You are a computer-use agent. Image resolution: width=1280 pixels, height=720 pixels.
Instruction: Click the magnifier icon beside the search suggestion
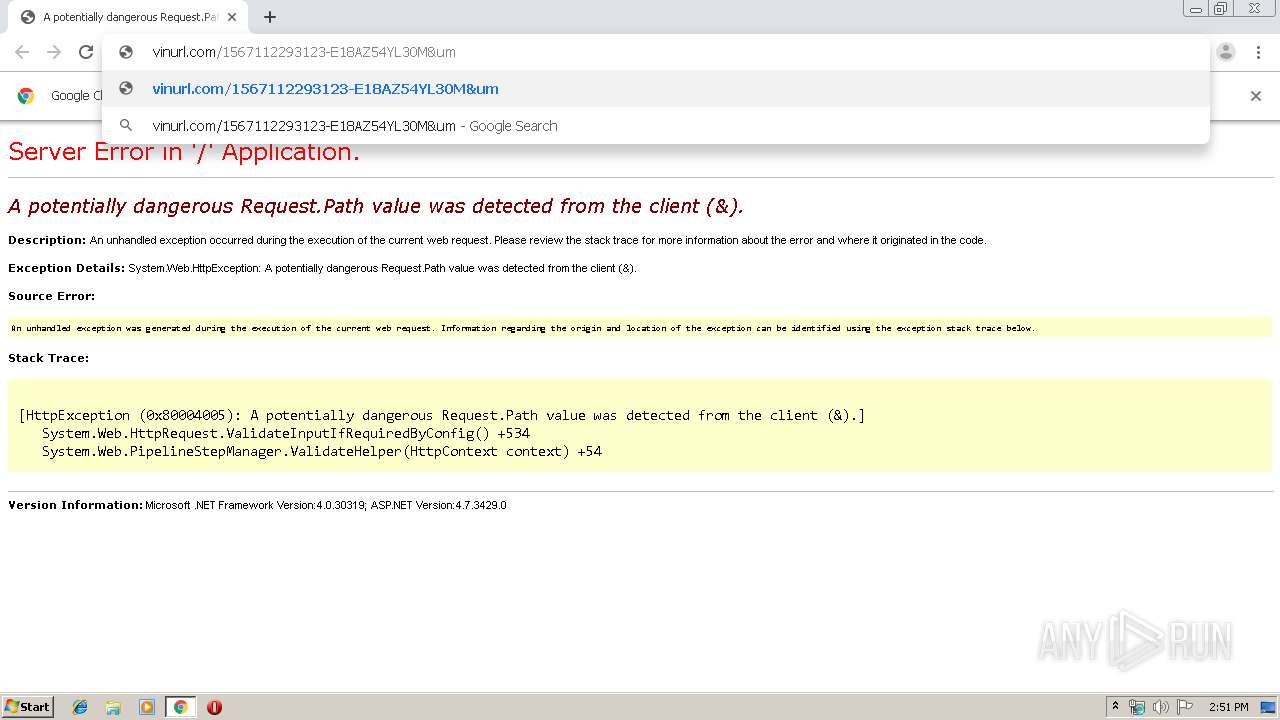coord(126,126)
